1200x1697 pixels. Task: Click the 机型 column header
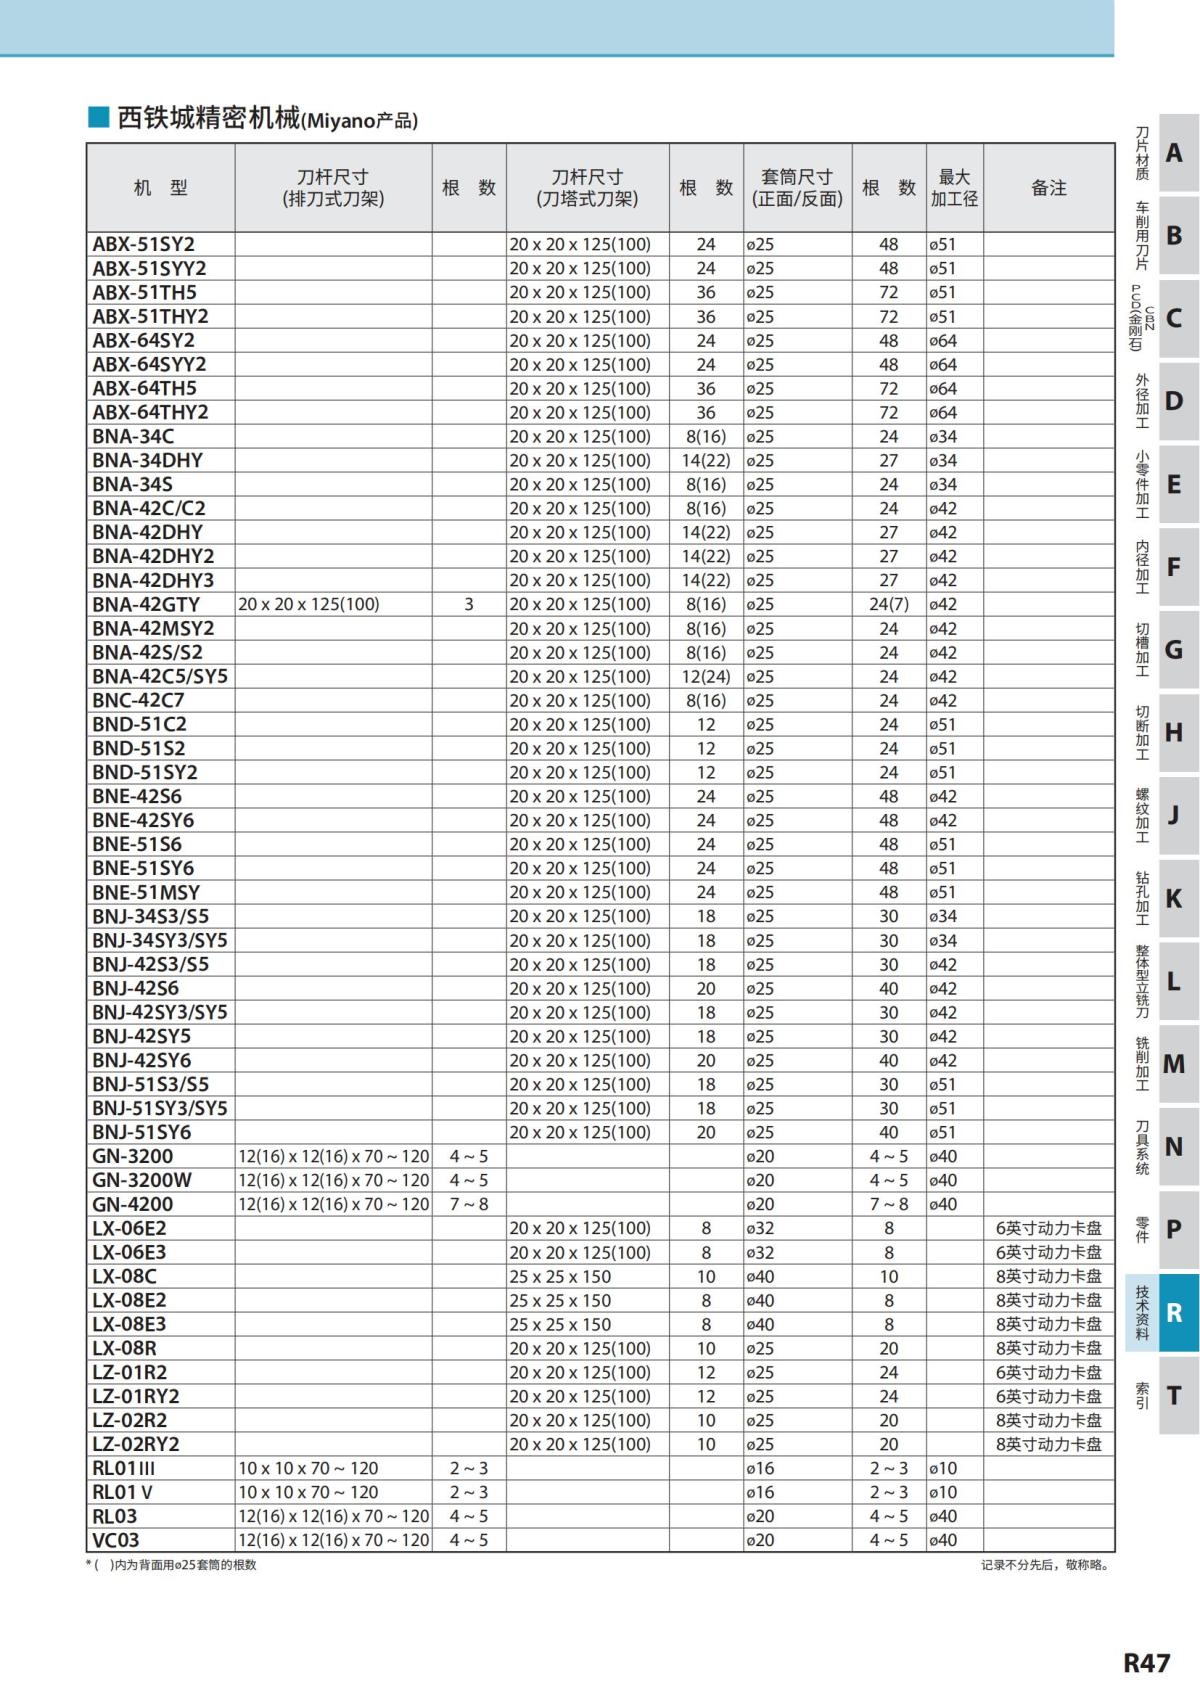pos(161,188)
